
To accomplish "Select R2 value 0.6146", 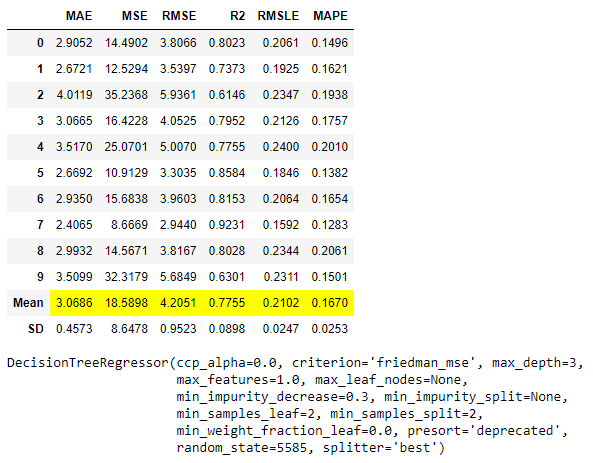I will [227, 95].
